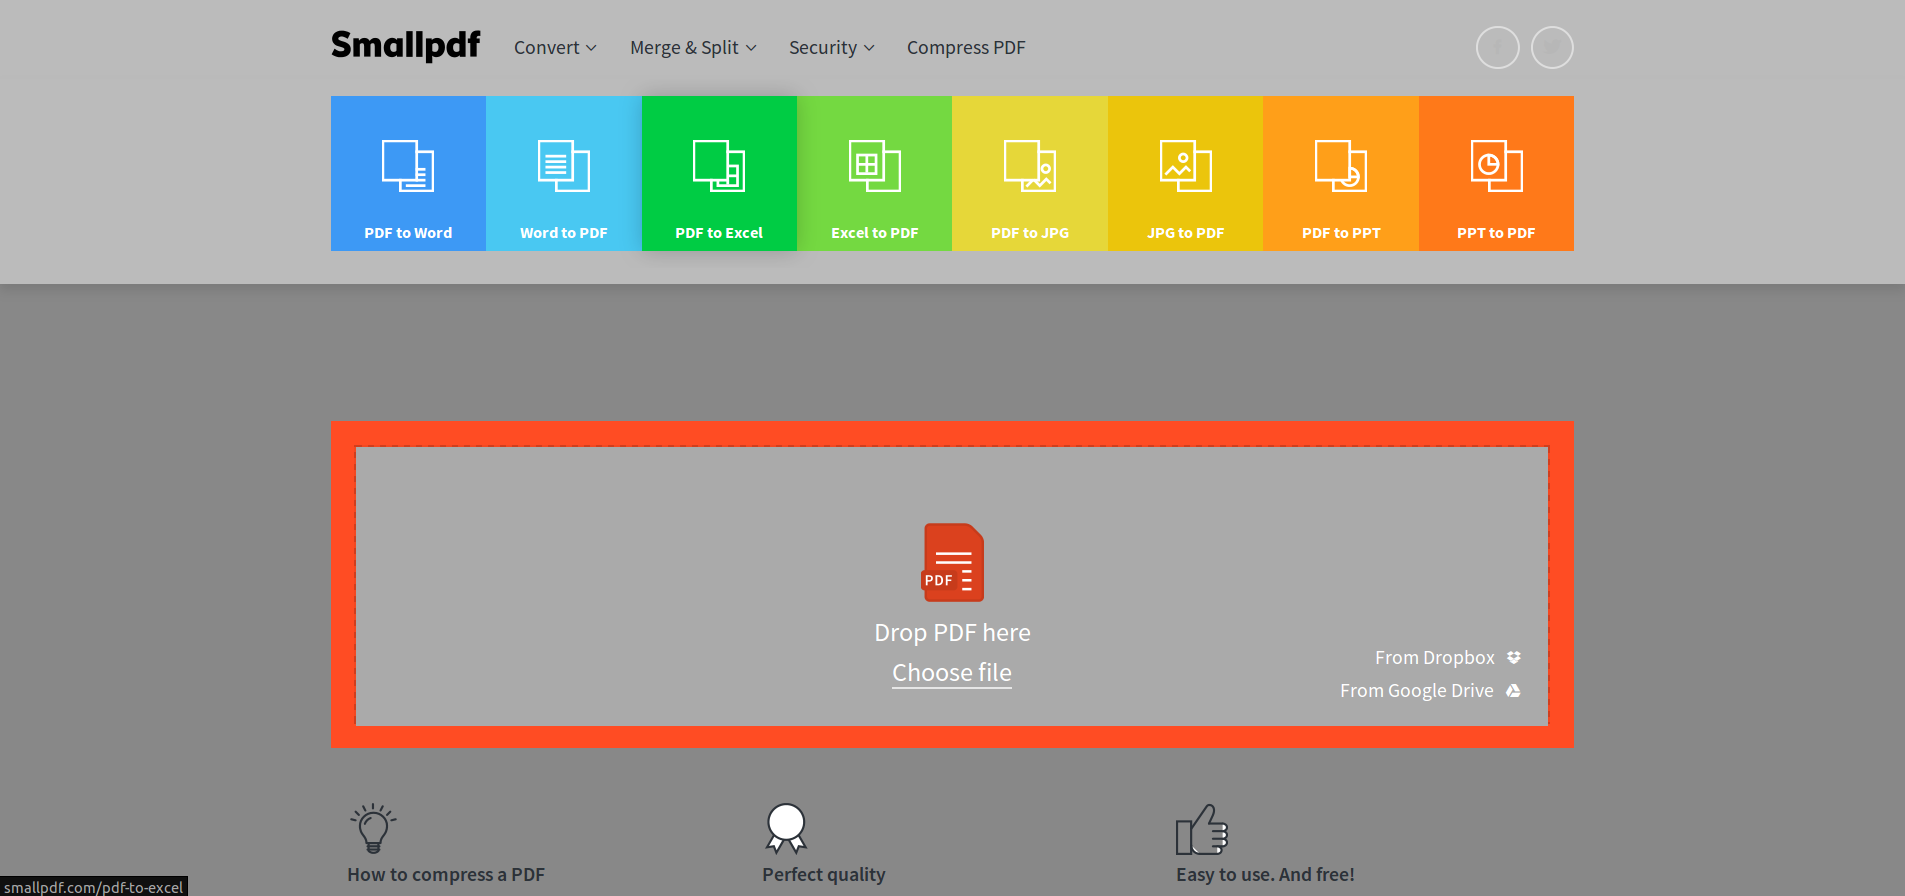
Task: Import a file From Google Drive
Action: point(1430,690)
